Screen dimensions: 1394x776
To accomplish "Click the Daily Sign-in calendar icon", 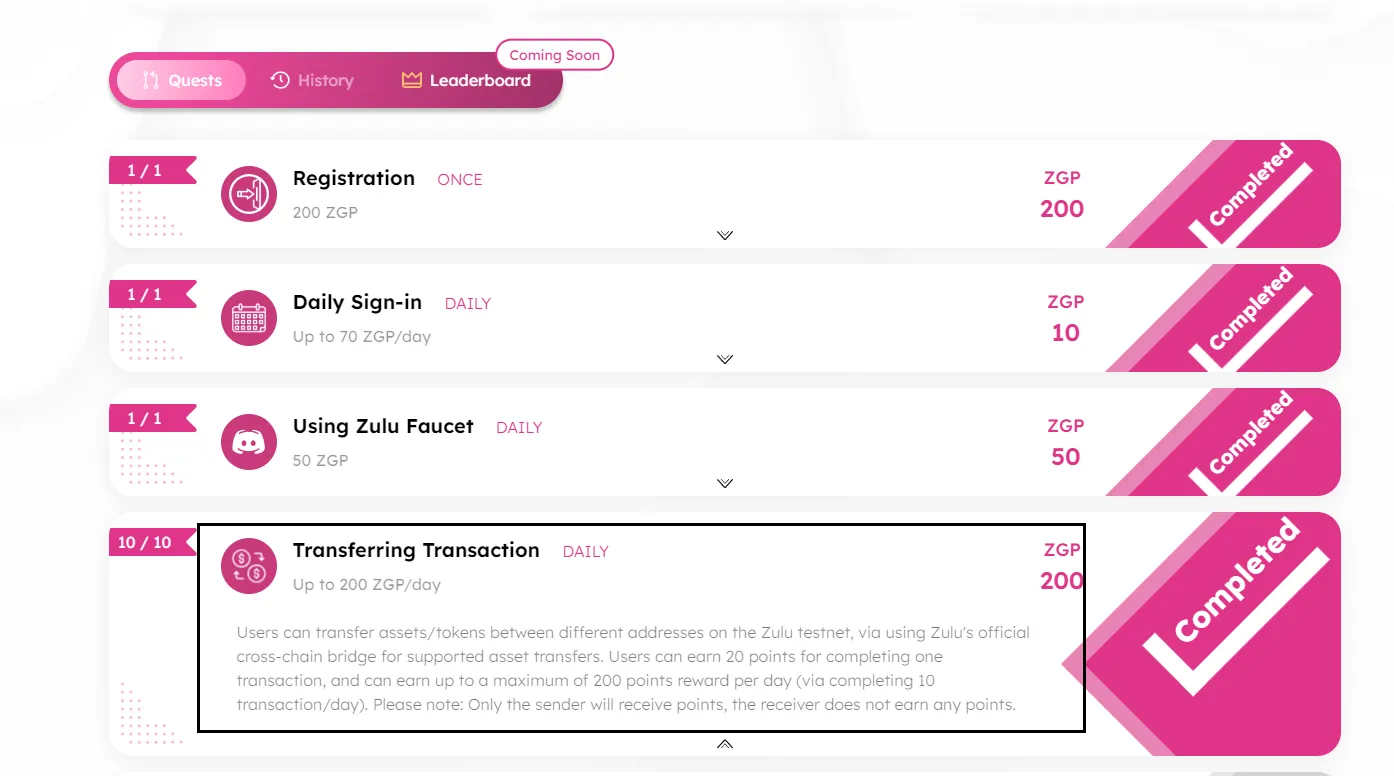I will pos(248,318).
